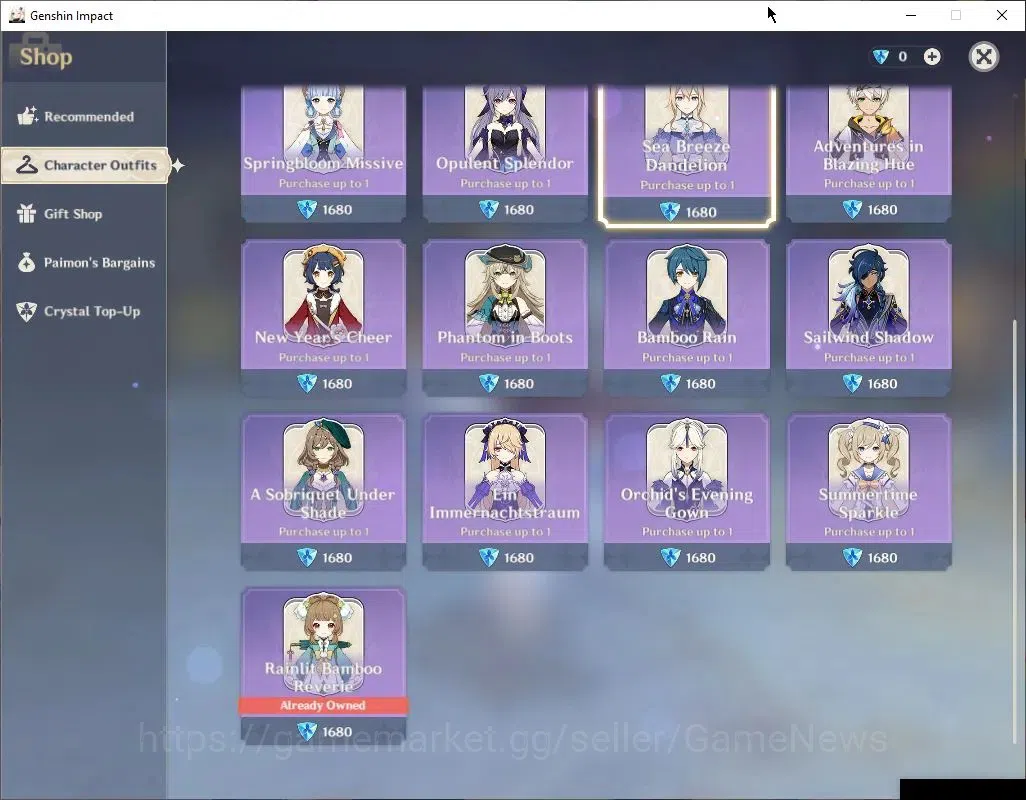Select the Bamboo Rain outfit card

[x=686, y=318]
